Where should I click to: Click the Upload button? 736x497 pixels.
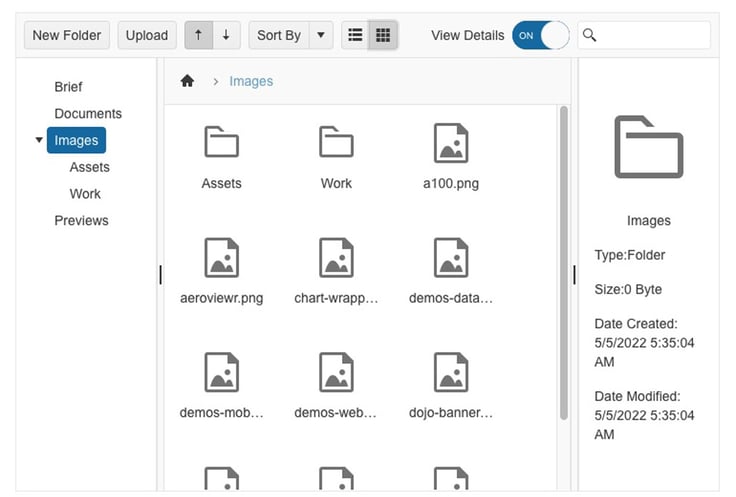147,35
